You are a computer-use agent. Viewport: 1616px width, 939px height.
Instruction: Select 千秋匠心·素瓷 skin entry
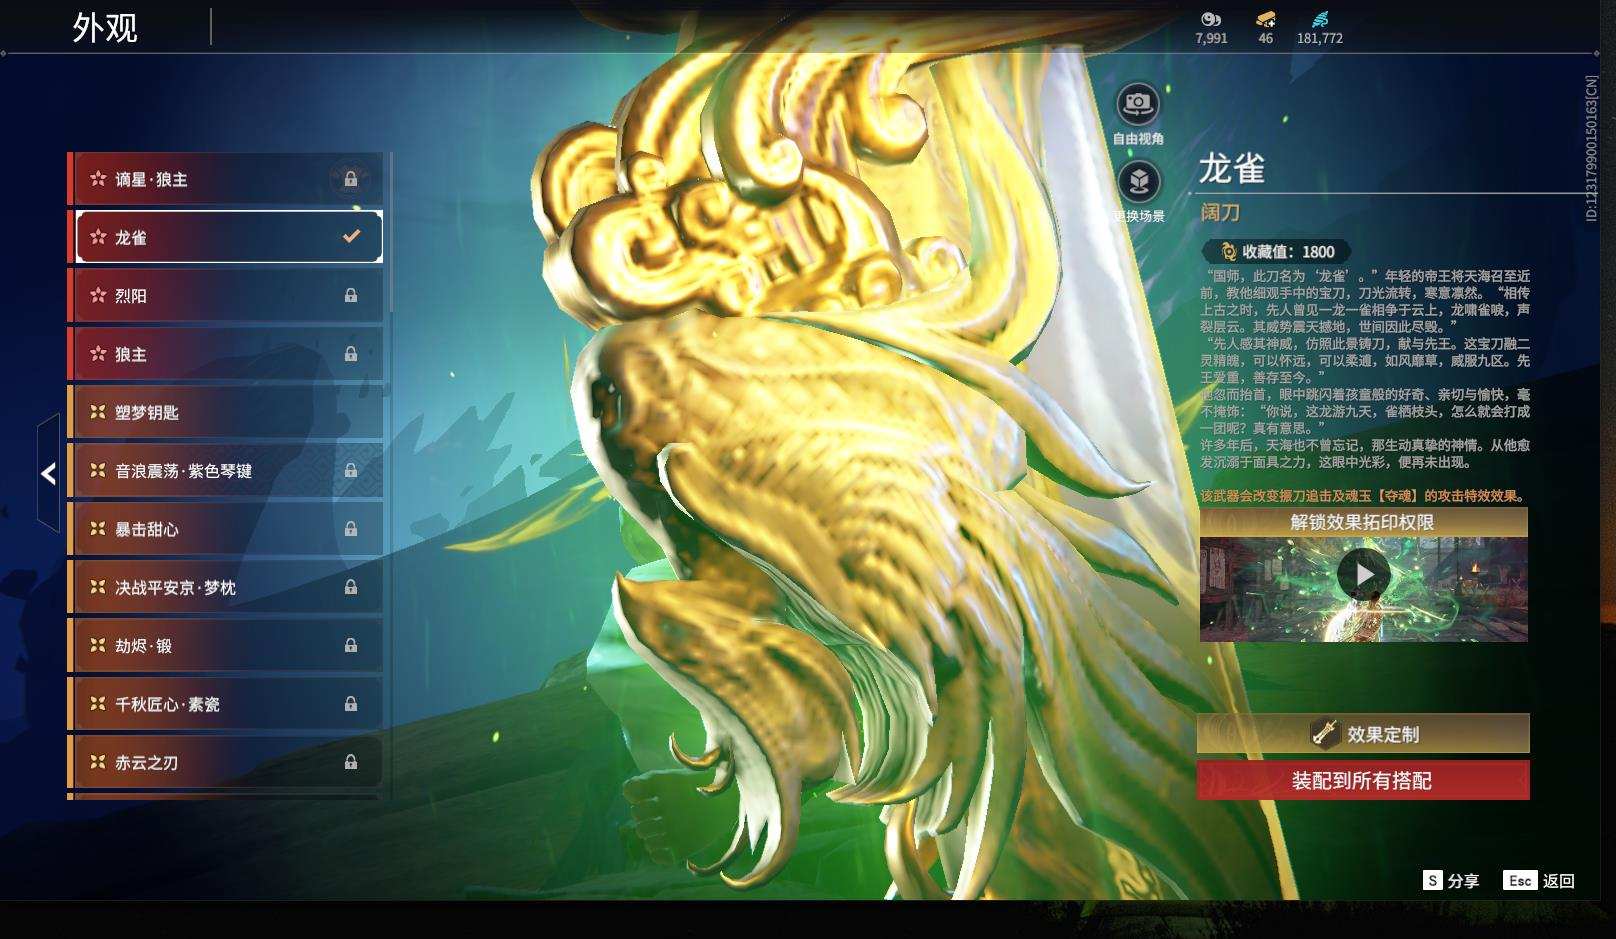(226, 704)
